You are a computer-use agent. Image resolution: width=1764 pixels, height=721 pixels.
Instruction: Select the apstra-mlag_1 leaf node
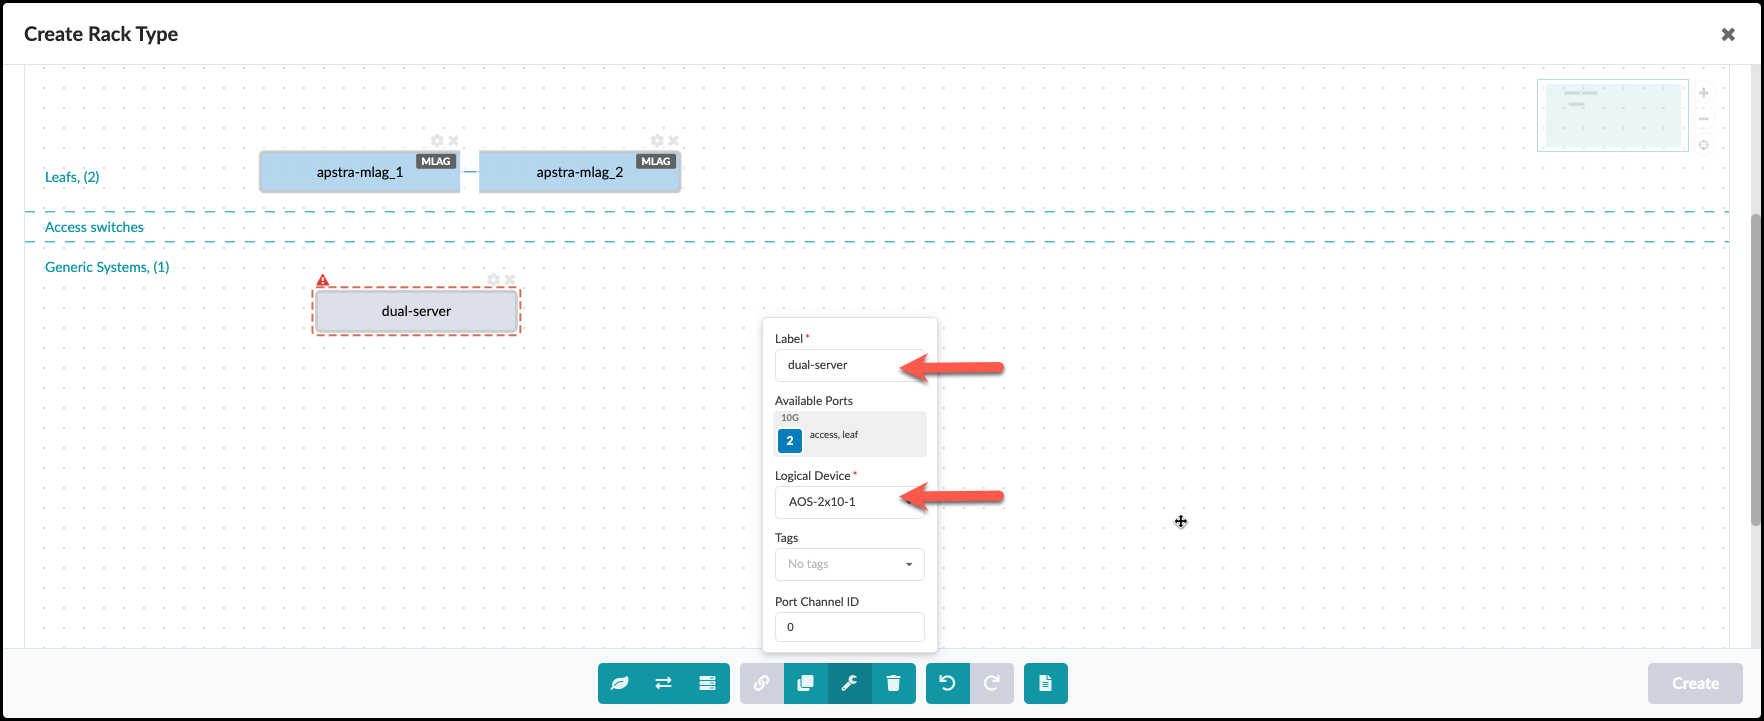359,173
